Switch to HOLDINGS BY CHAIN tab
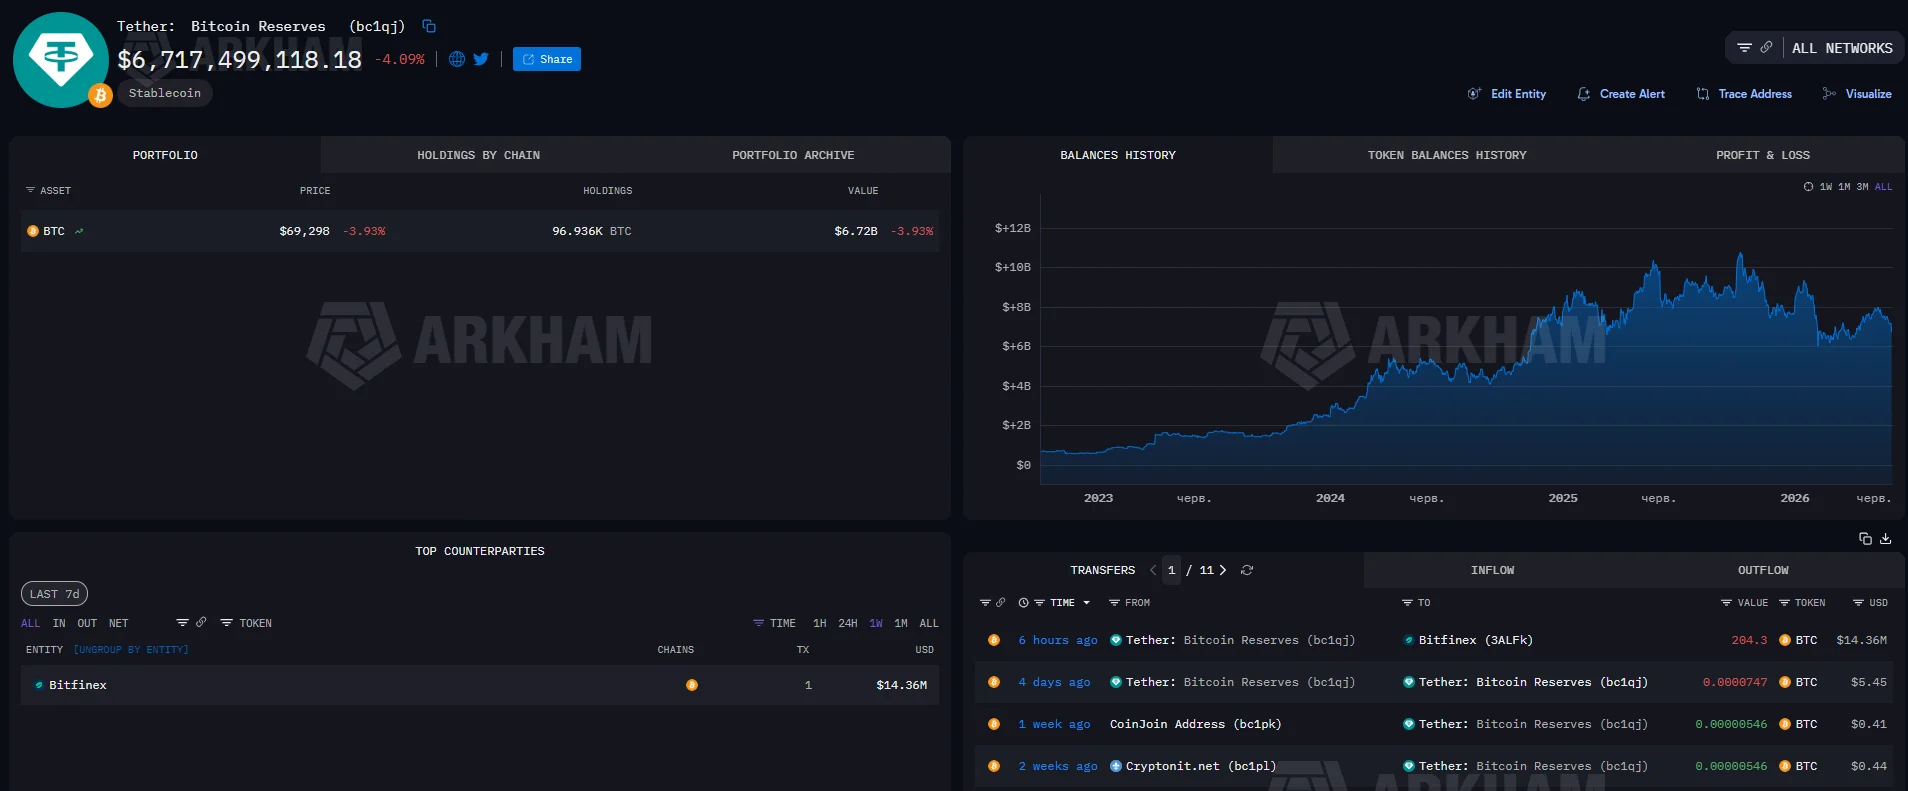This screenshot has height=791, width=1908. pos(478,155)
